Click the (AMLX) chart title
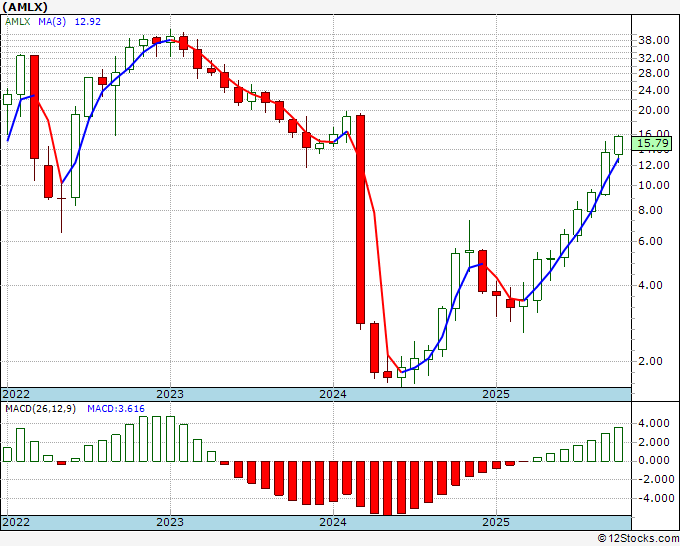 point(25,7)
